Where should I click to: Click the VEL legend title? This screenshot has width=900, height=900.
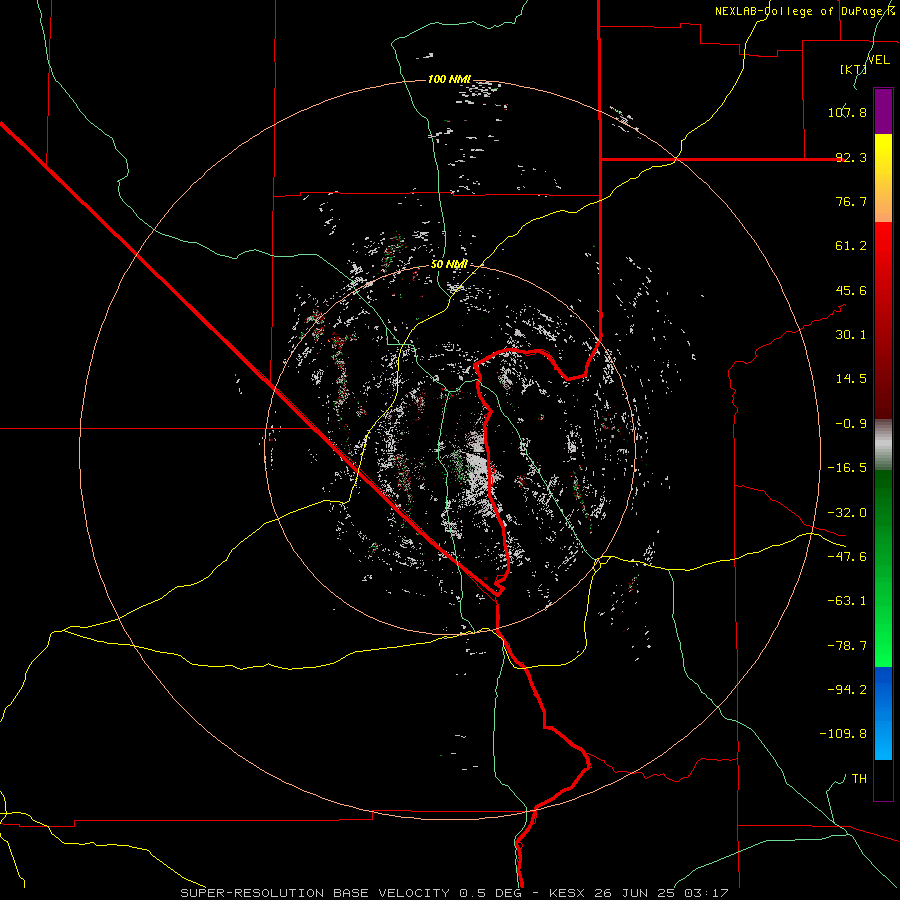(x=878, y=60)
